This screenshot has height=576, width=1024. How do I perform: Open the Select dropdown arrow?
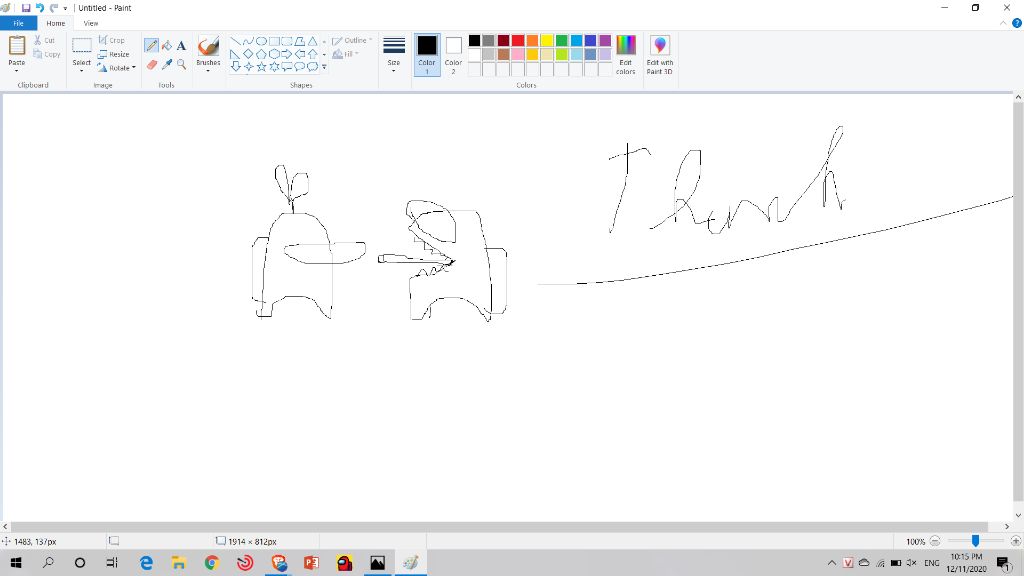coord(82,71)
